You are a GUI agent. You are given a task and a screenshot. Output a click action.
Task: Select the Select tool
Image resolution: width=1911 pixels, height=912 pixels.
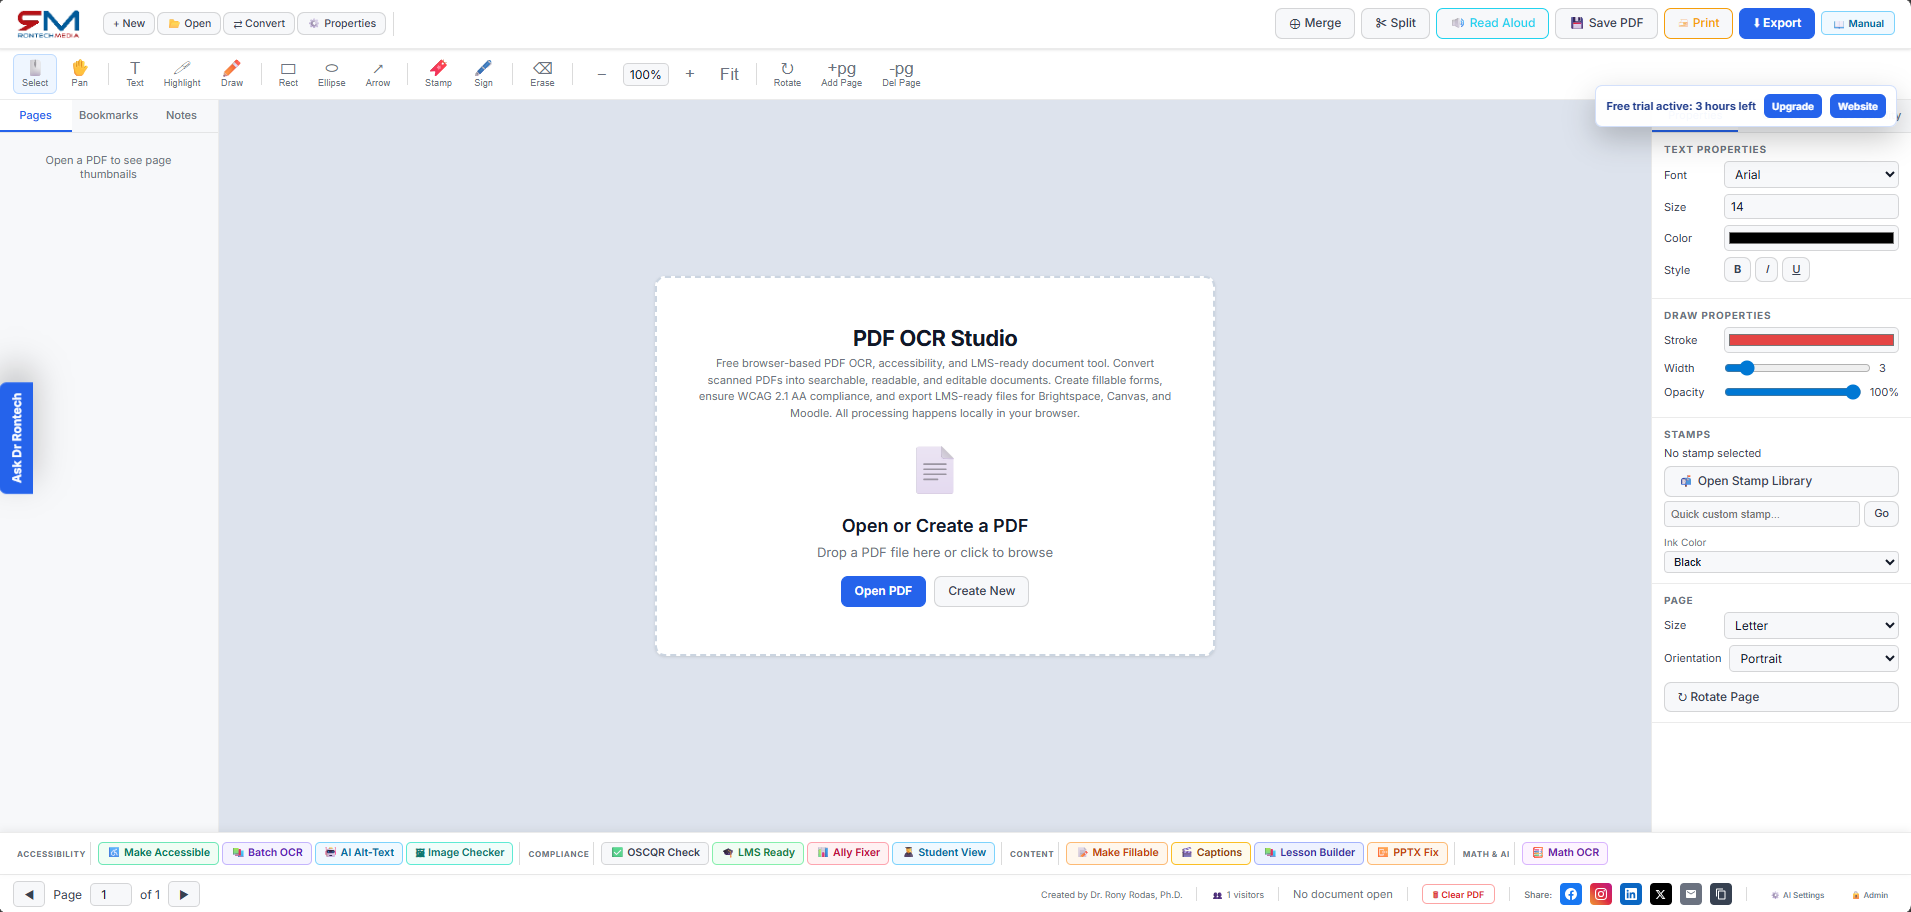(x=35, y=74)
